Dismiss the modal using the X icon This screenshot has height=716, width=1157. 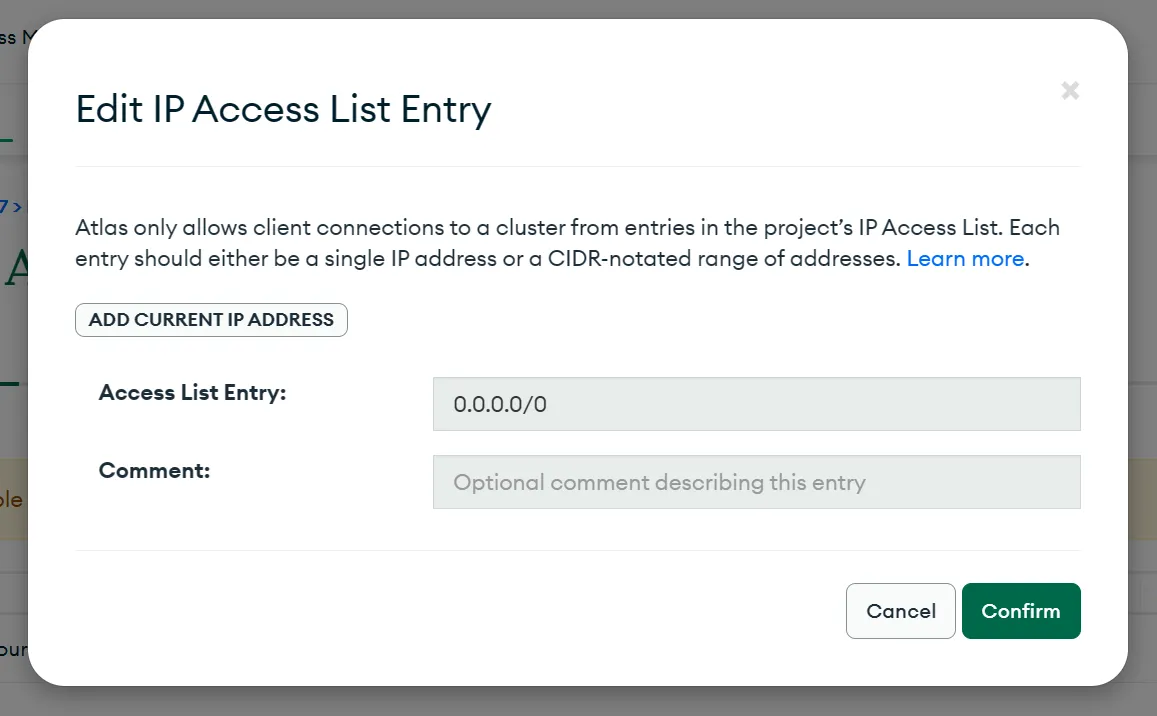coord(1070,91)
